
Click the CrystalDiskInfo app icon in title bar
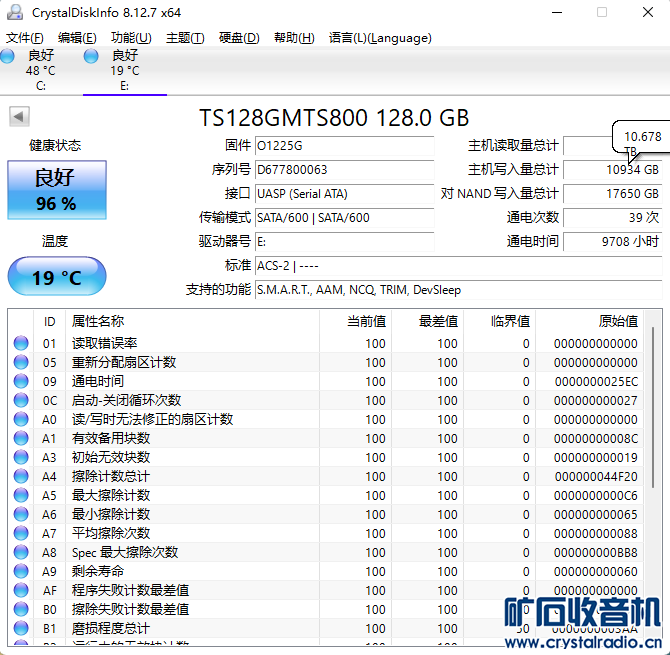(14, 12)
